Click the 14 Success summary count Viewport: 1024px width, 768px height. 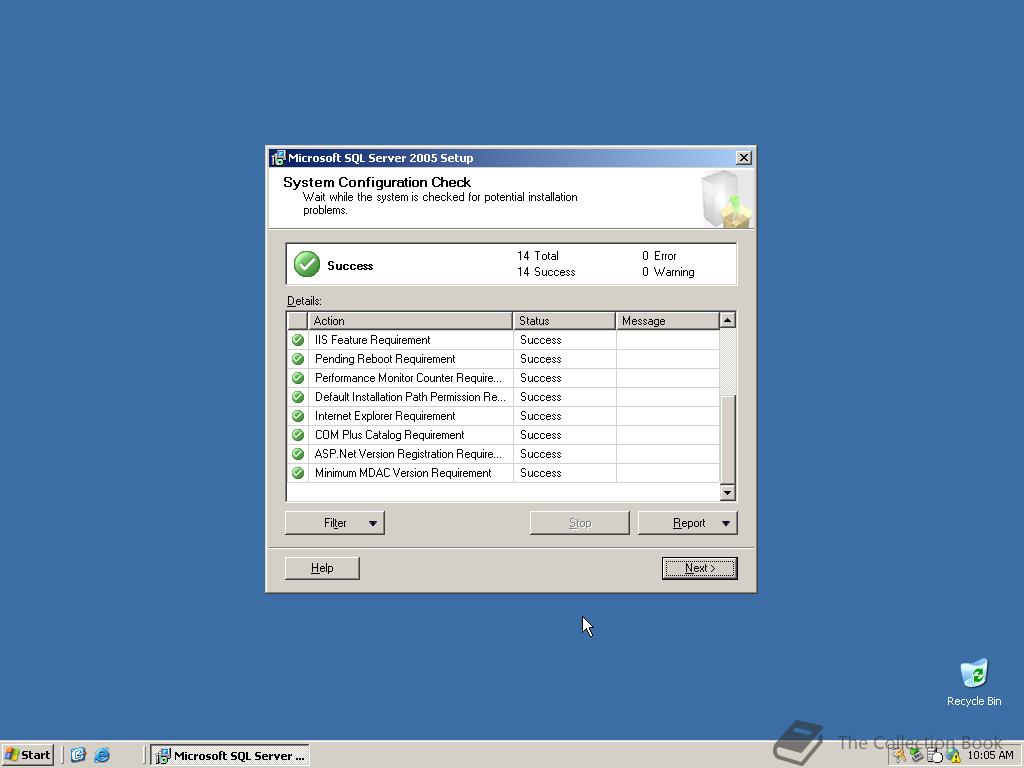point(546,272)
